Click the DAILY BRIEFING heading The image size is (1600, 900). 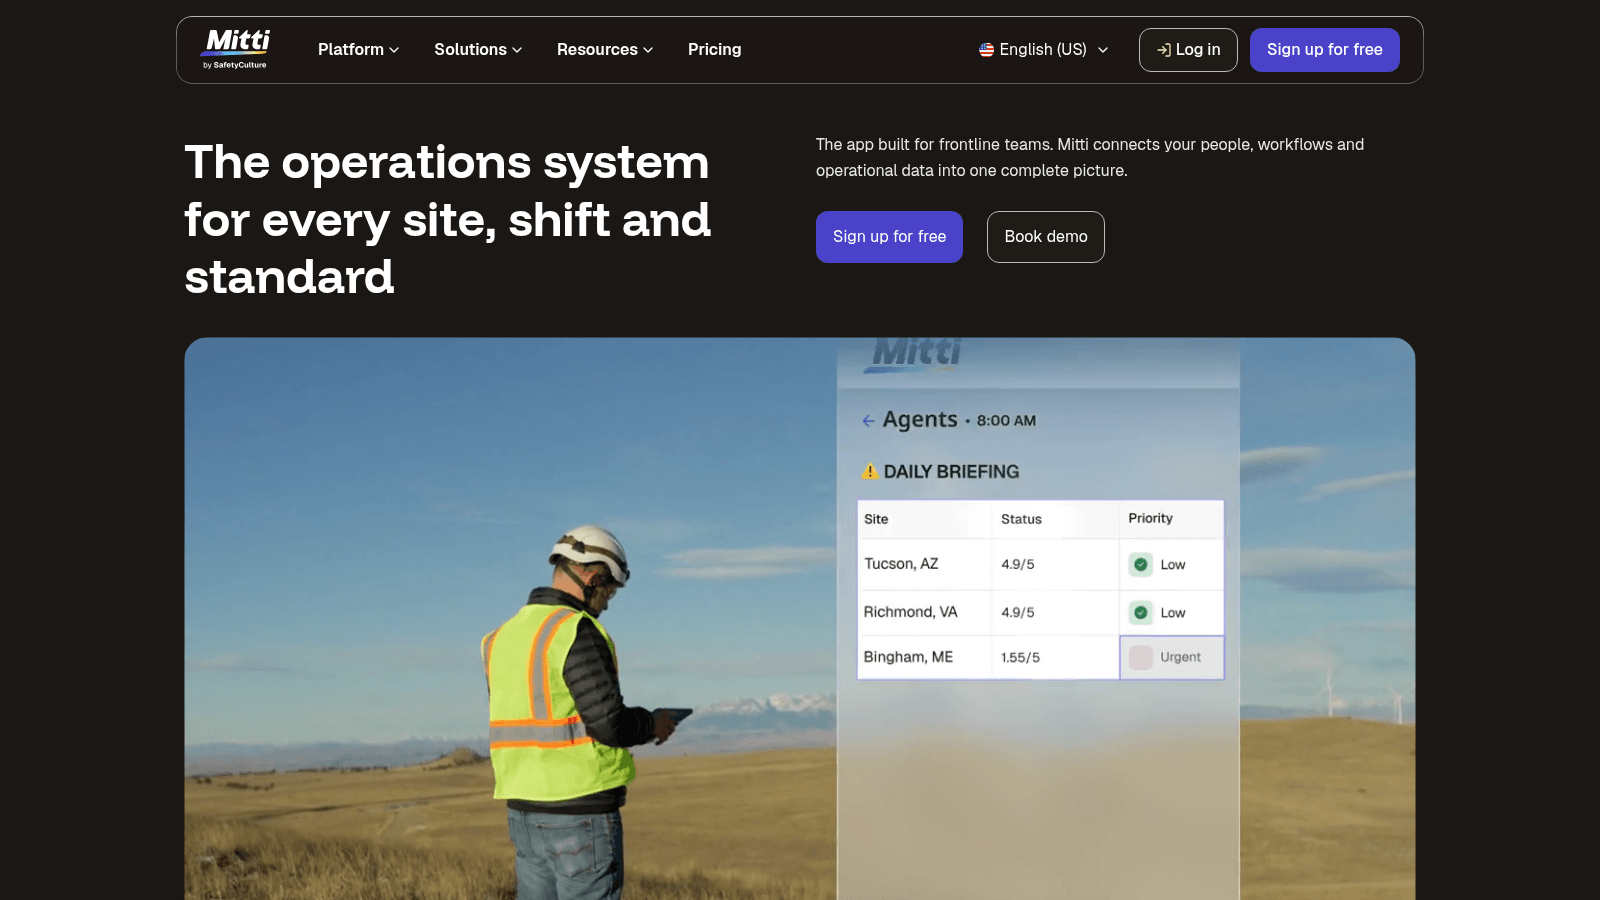[x=951, y=472]
